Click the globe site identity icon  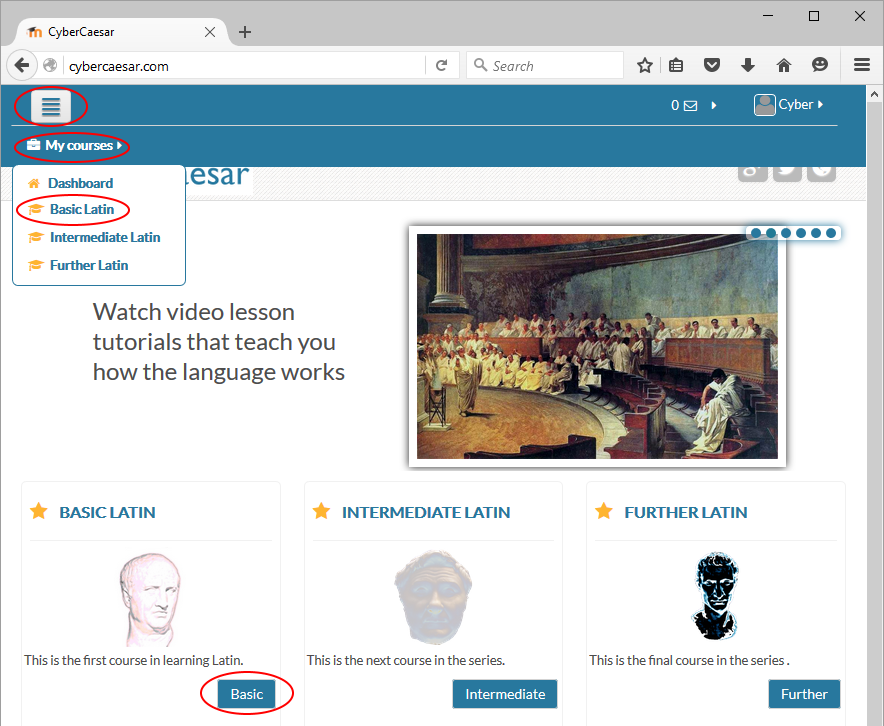coord(50,65)
